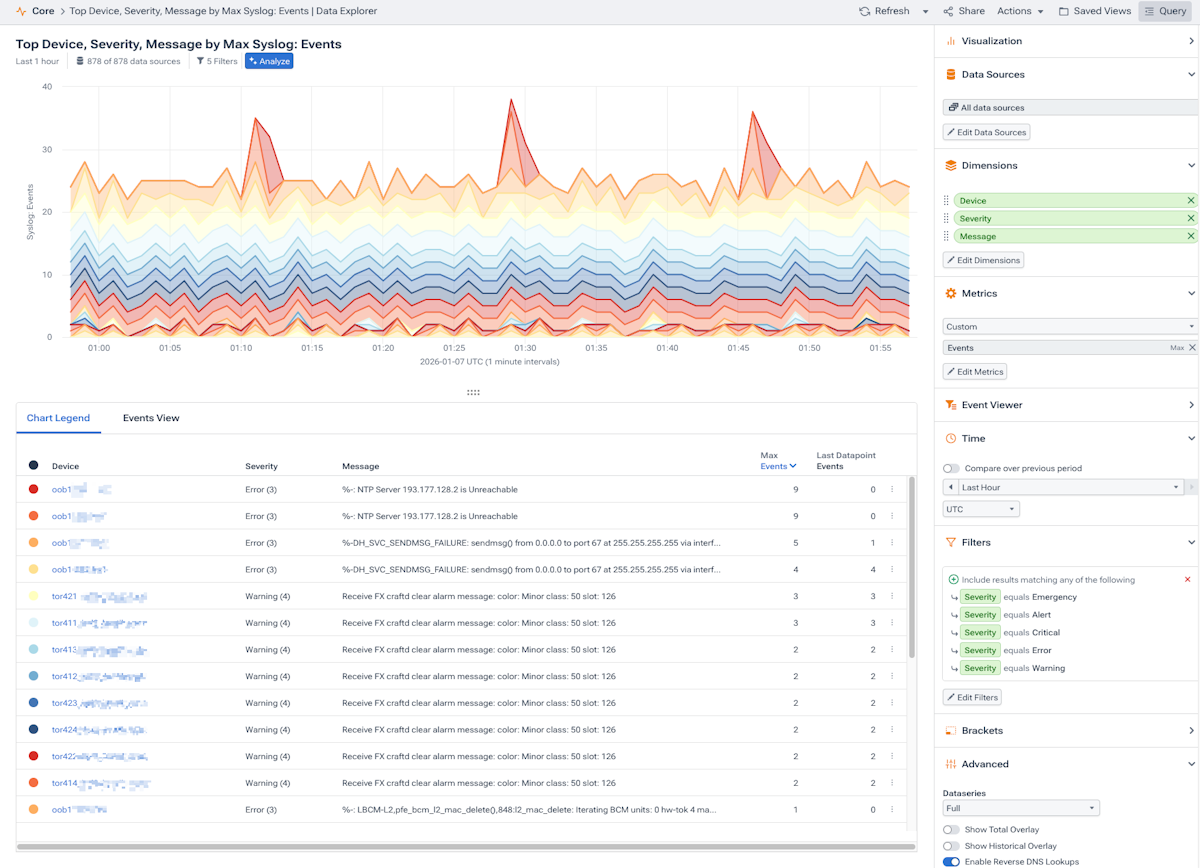
Task: Open the Dataseries Full dropdown
Action: point(1021,808)
